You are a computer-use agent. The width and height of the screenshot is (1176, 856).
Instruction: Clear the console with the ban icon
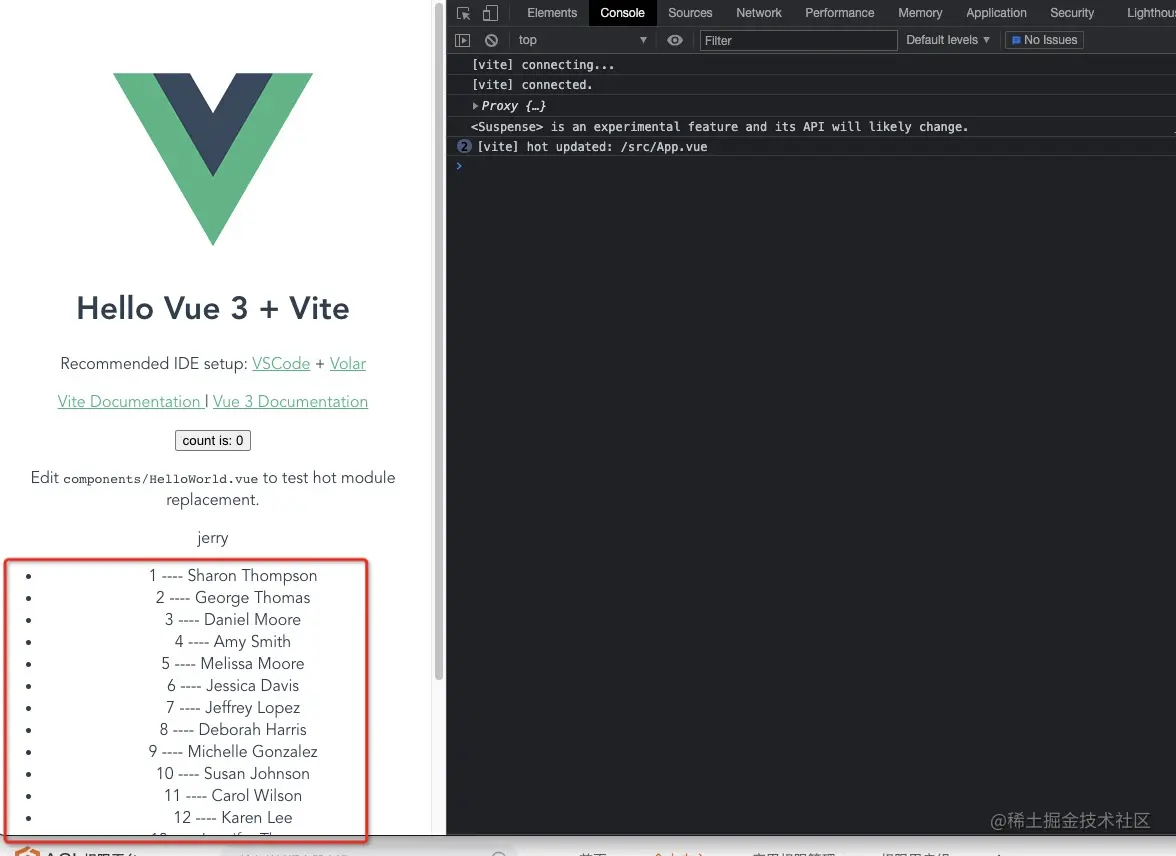491,41
